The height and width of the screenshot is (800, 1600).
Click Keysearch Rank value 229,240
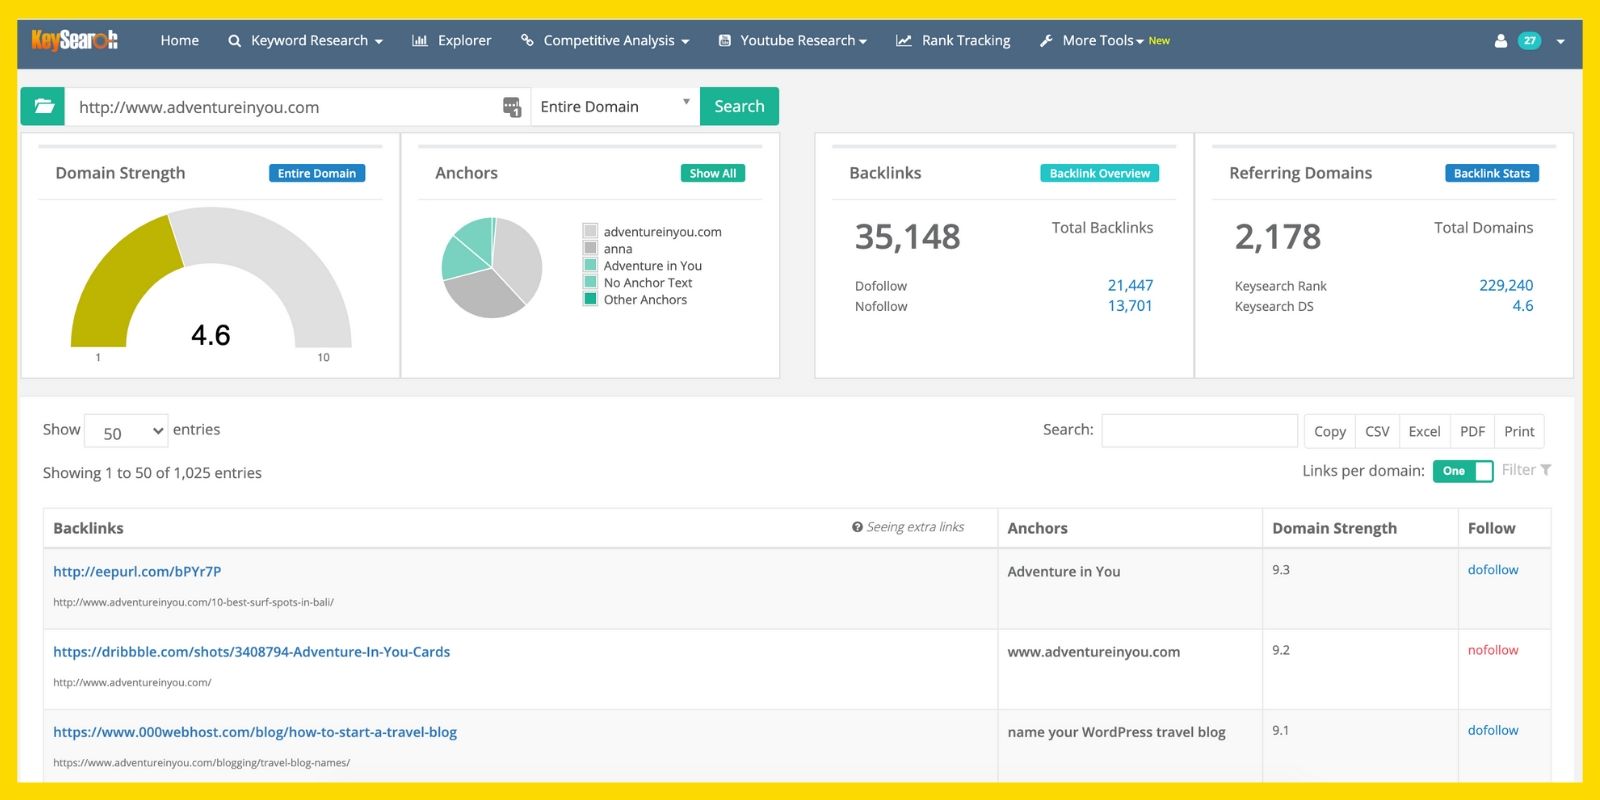coord(1506,285)
